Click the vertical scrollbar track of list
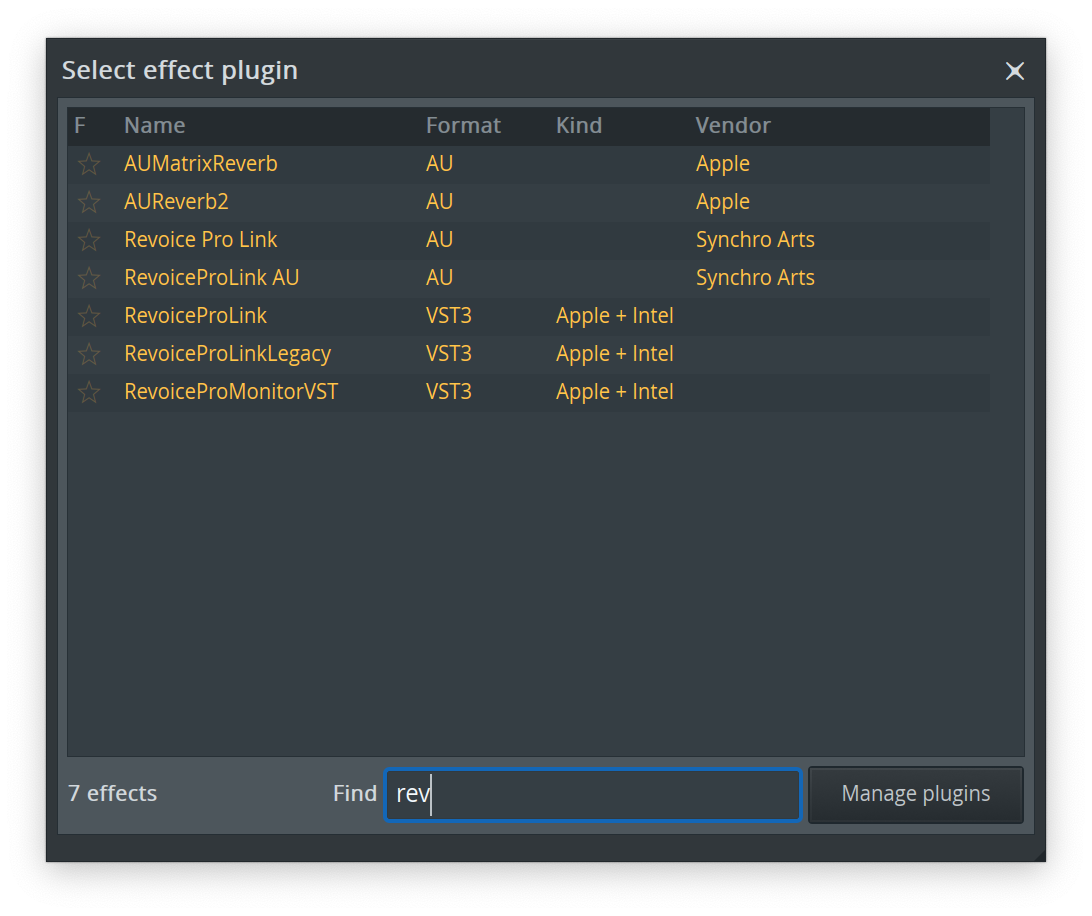This screenshot has width=1092, height=916. coord(1006,430)
